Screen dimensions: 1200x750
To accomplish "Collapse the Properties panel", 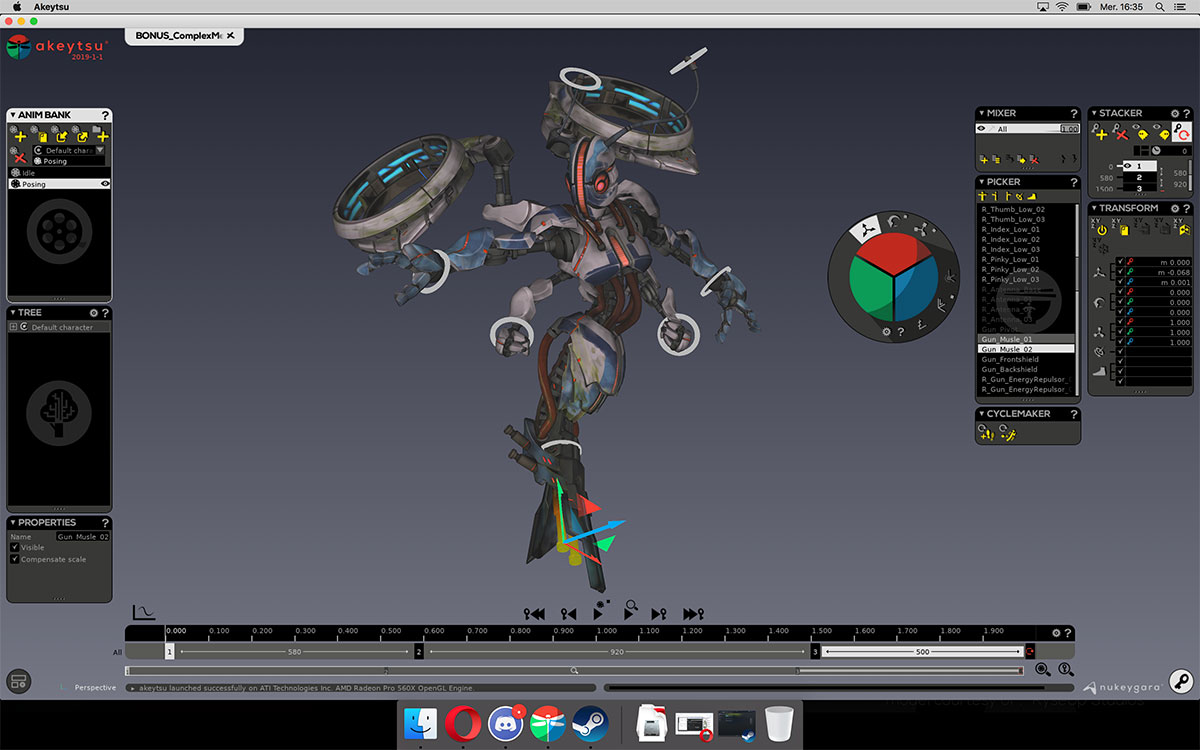I will point(13,522).
